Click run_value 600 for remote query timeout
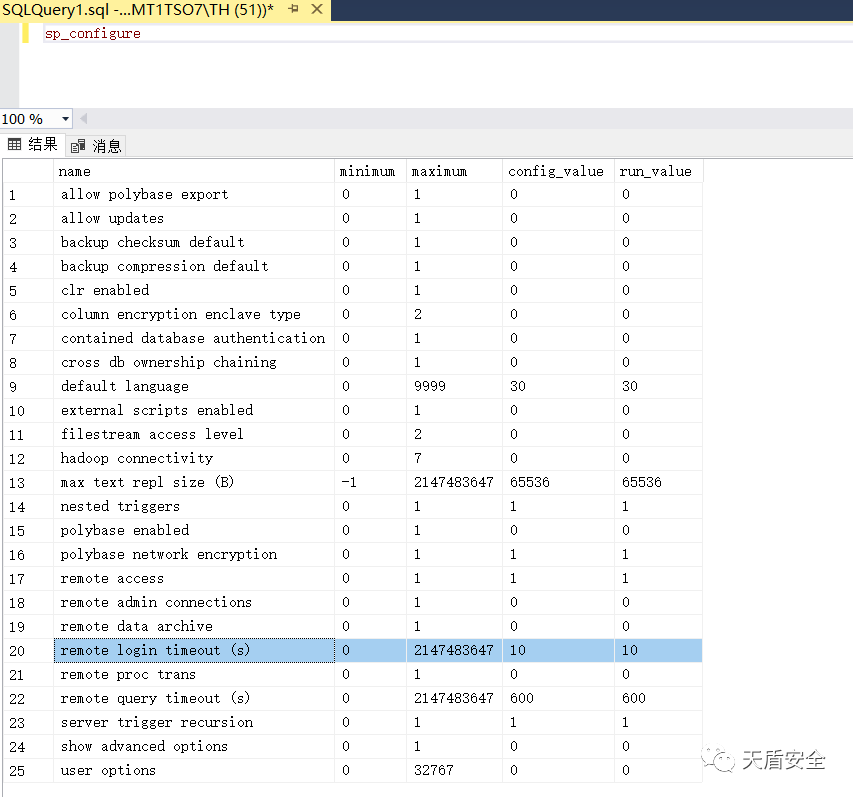 pos(633,698)
